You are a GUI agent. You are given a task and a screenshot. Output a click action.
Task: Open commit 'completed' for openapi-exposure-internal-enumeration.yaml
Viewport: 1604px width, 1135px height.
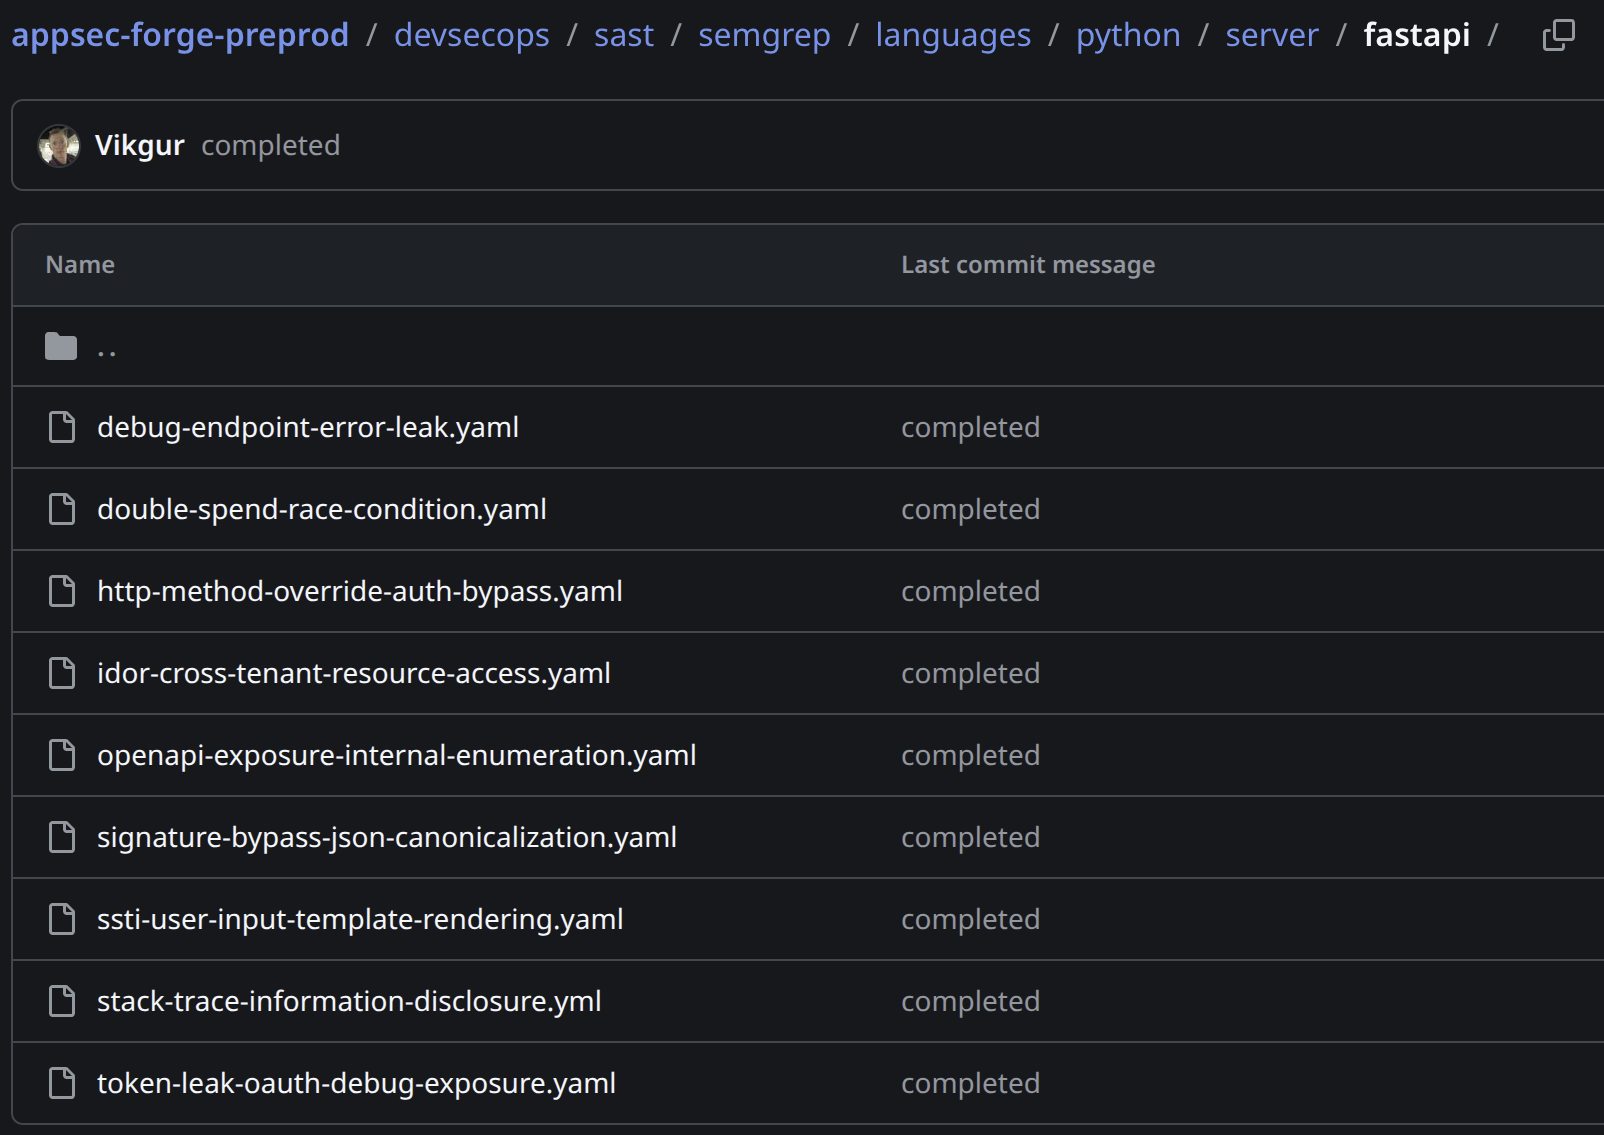pos(971,755)
